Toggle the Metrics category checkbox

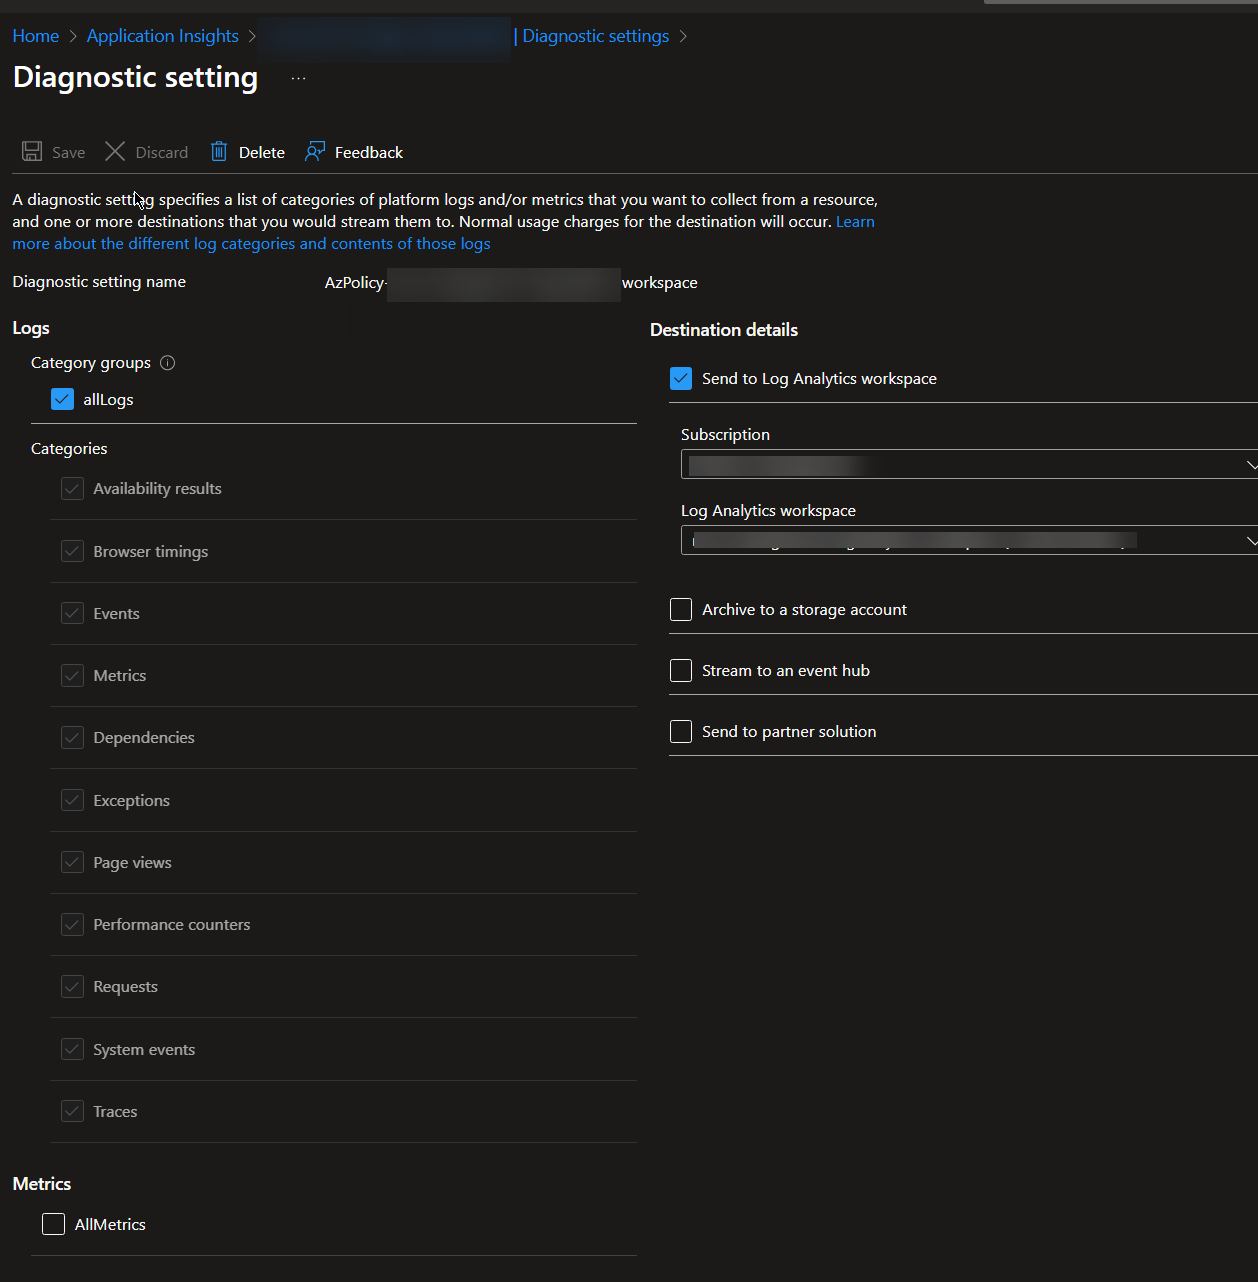pyautogui.click(x=72, y=676)
